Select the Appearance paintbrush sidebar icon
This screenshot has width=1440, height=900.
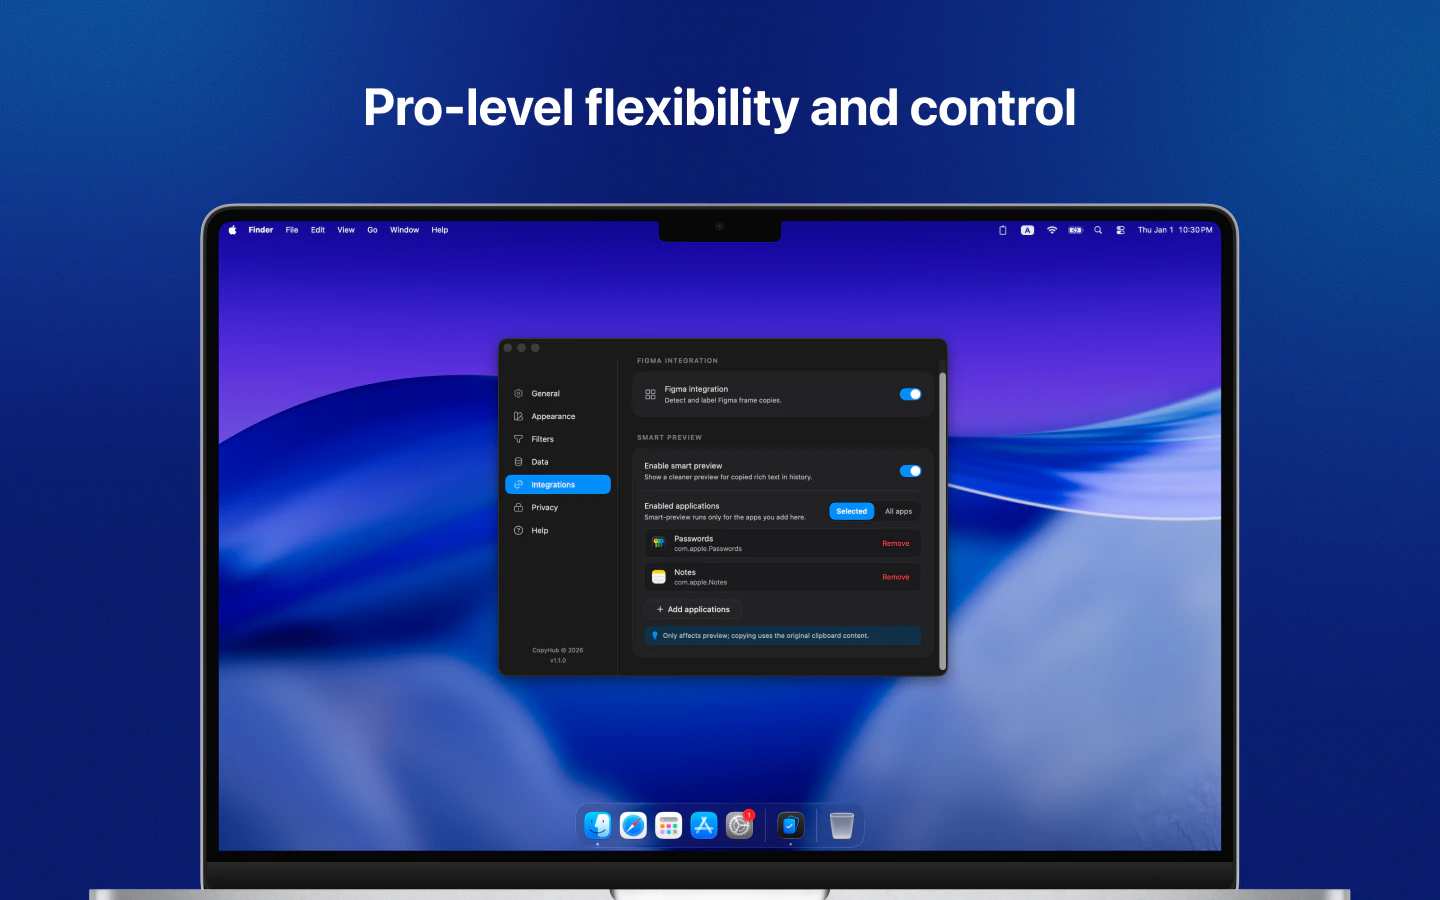click(516, 416)
